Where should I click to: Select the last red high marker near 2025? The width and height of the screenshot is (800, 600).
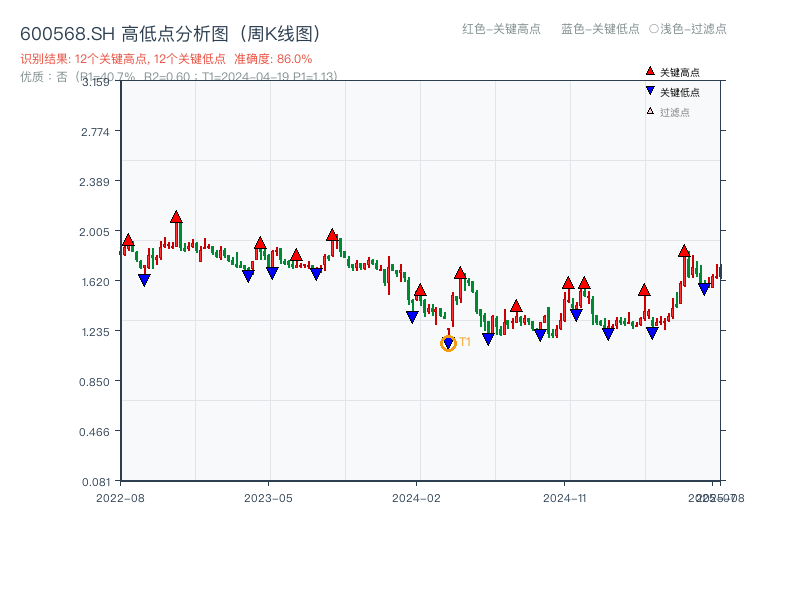coord(684,251)
